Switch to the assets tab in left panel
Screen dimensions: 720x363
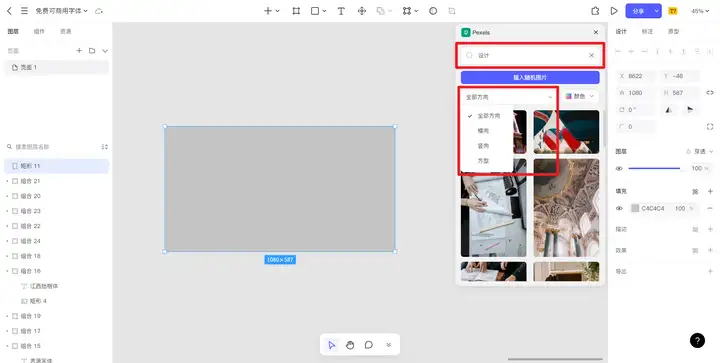click(66, 31)
